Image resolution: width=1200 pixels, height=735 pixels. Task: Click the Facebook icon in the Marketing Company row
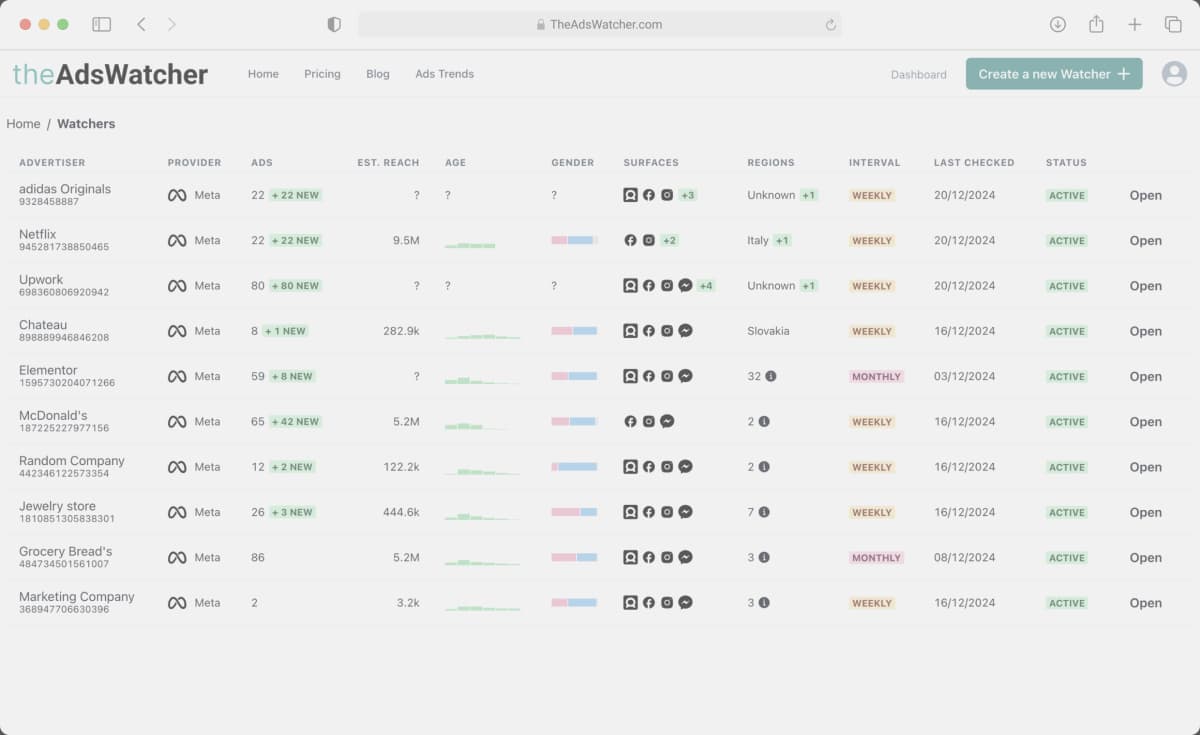[x=649, y=603]
